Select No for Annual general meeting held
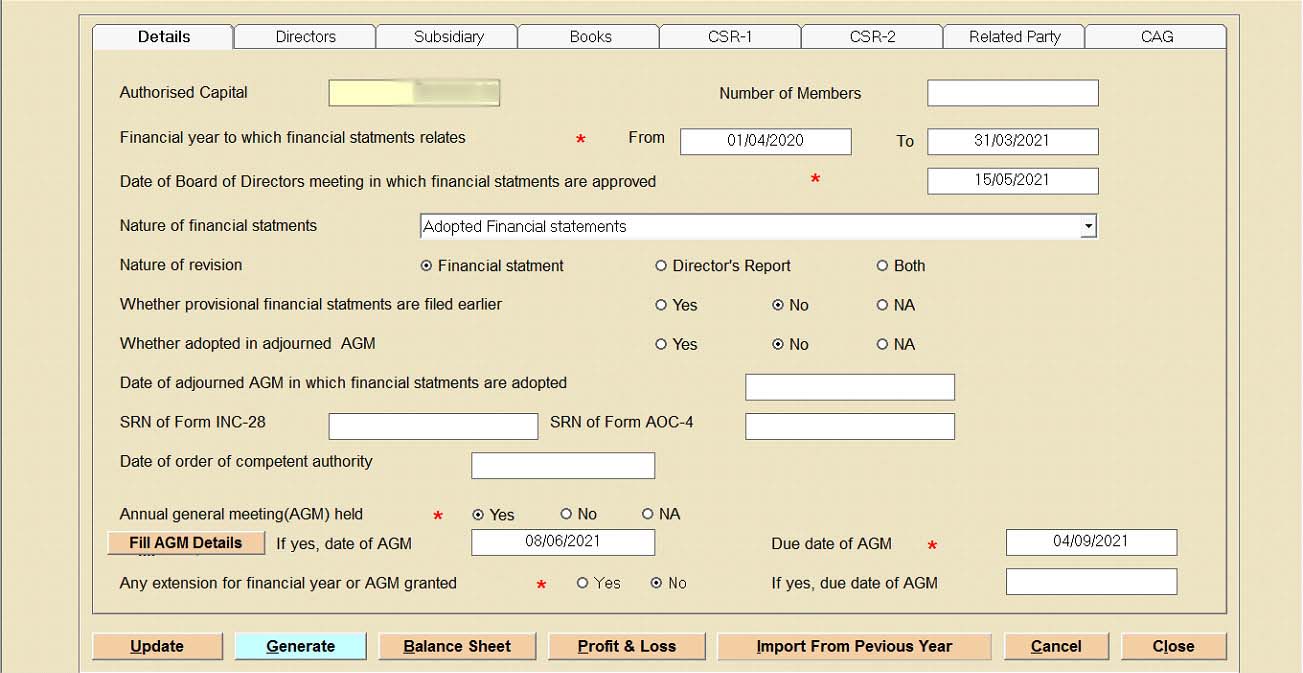This screenshot has width=1303, height=673. (566, 514)
